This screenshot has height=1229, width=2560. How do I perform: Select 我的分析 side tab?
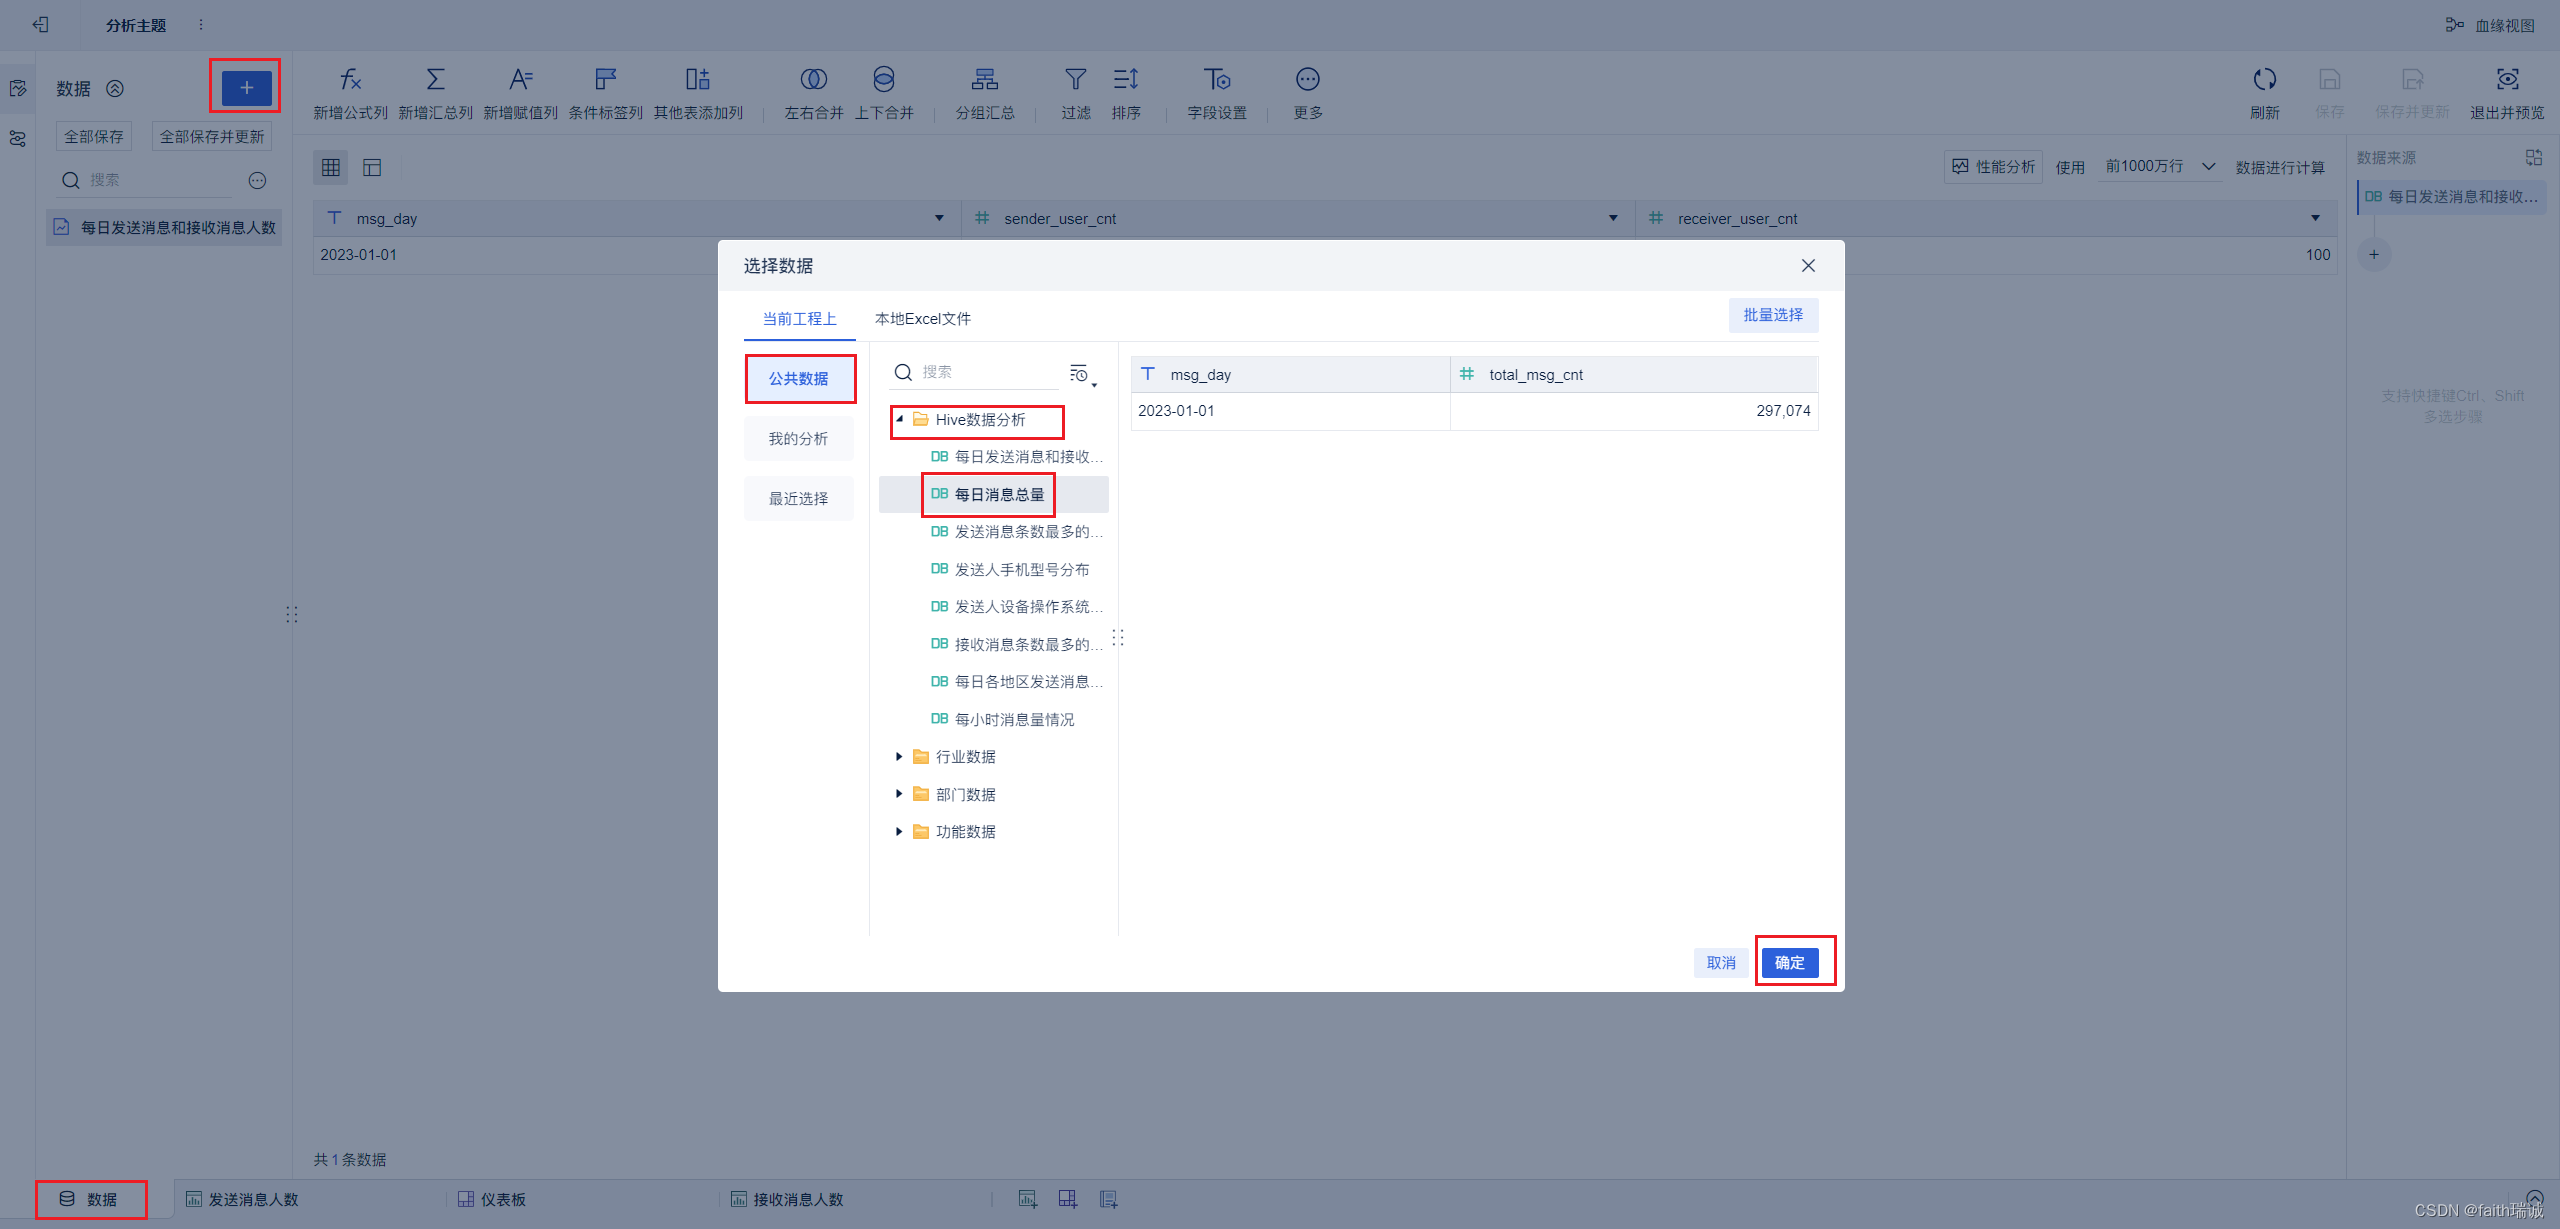(x=798, y=439)
